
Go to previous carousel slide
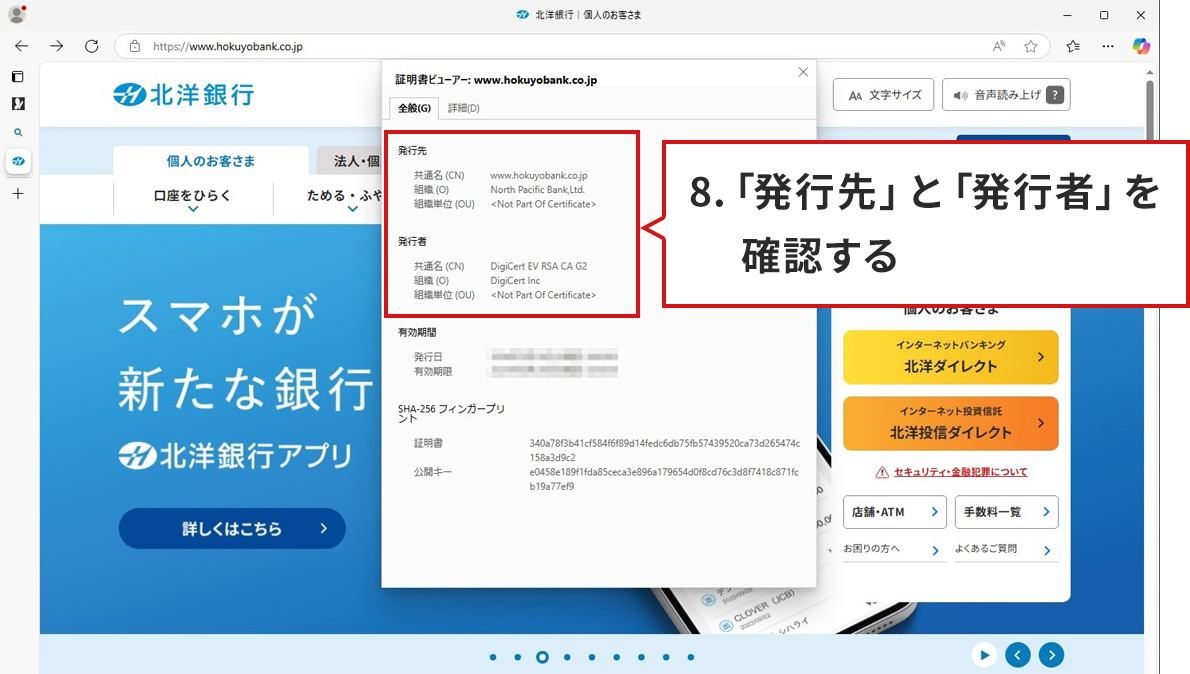(x=1018, y=655)
